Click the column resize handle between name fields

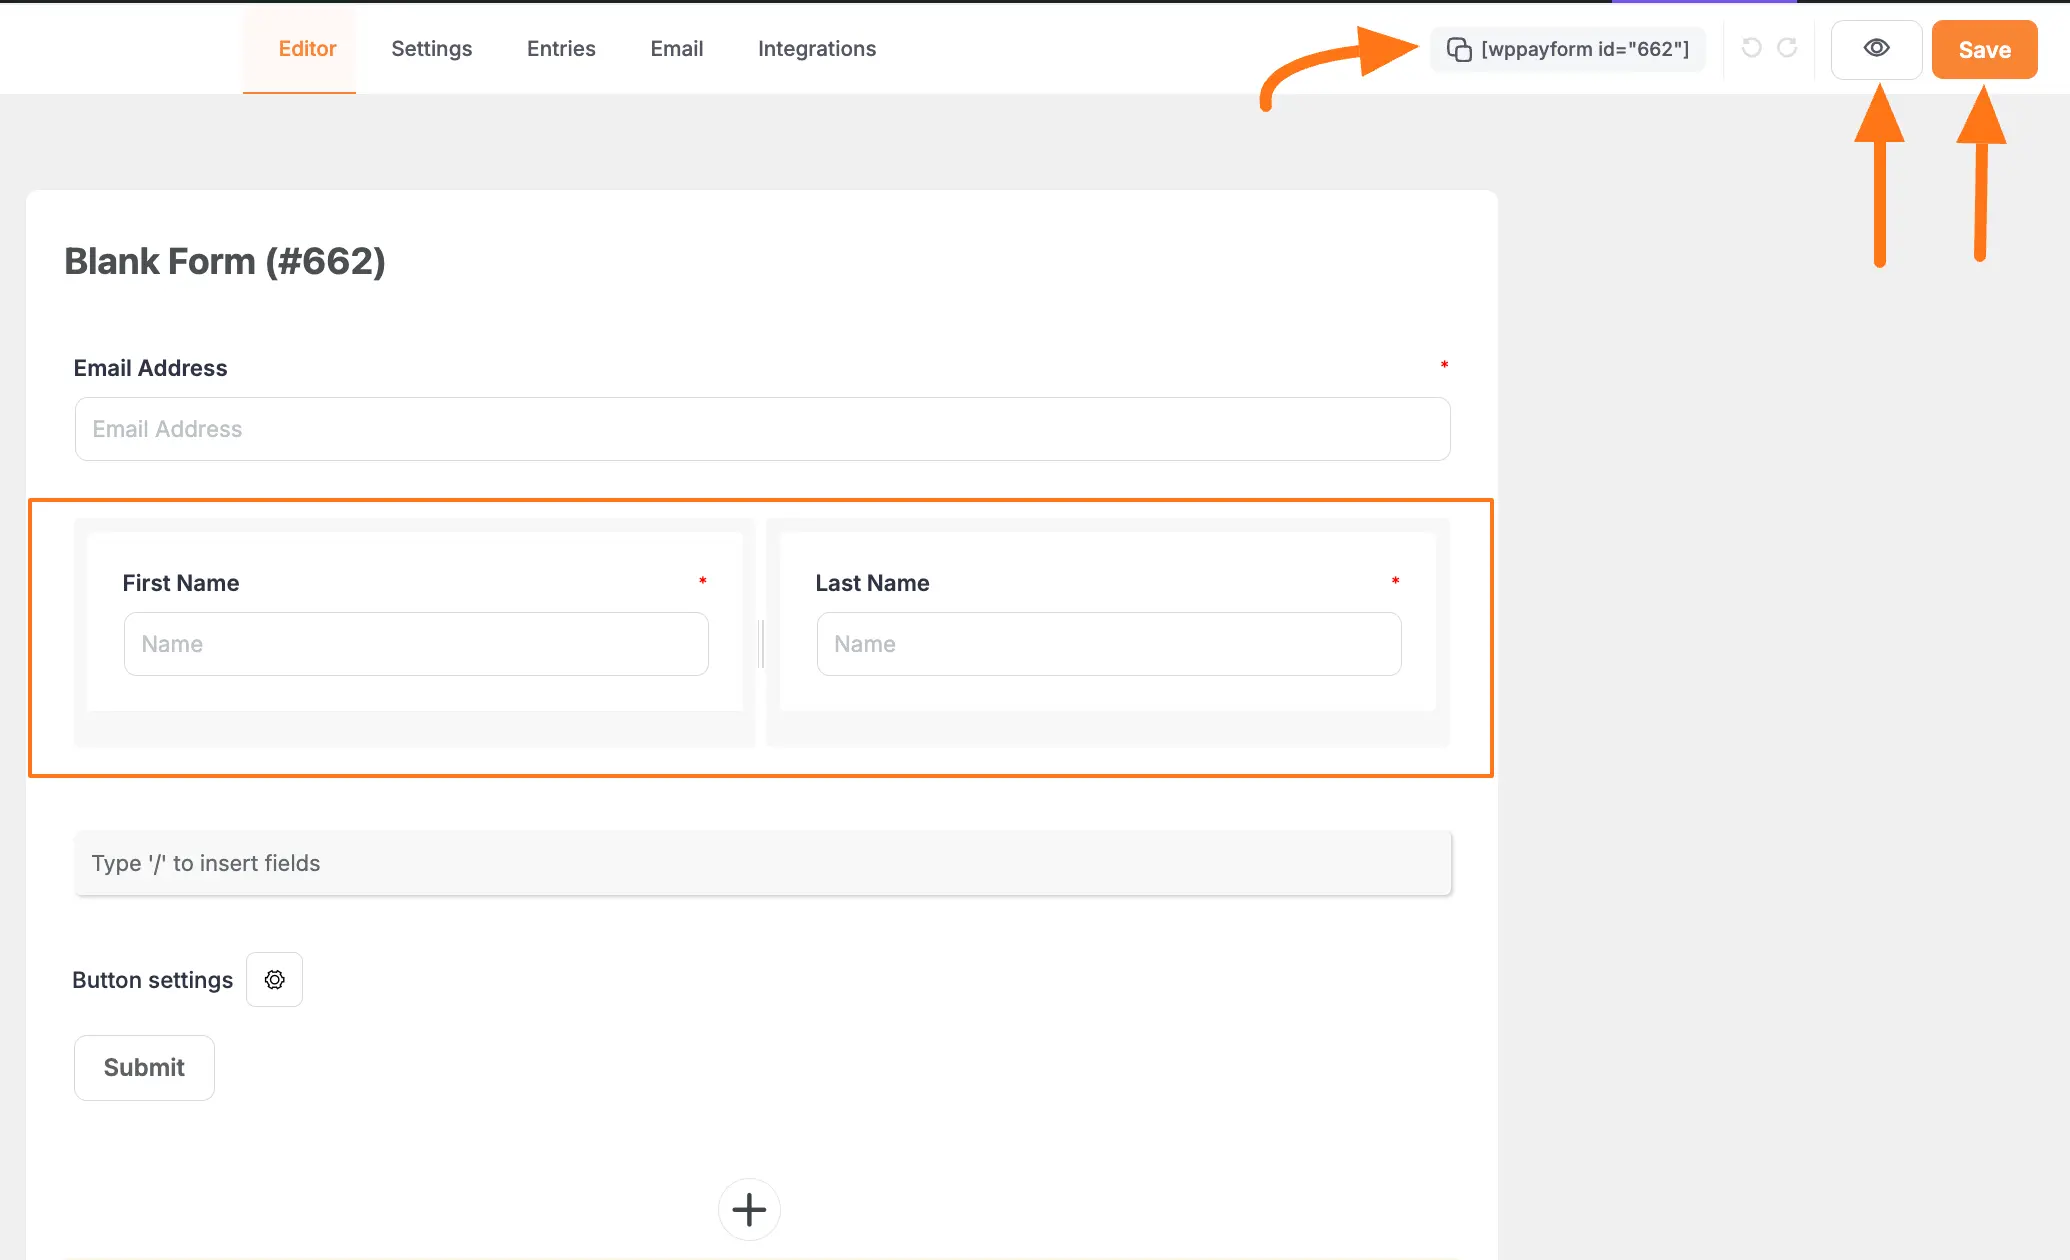tap(761, 643)
